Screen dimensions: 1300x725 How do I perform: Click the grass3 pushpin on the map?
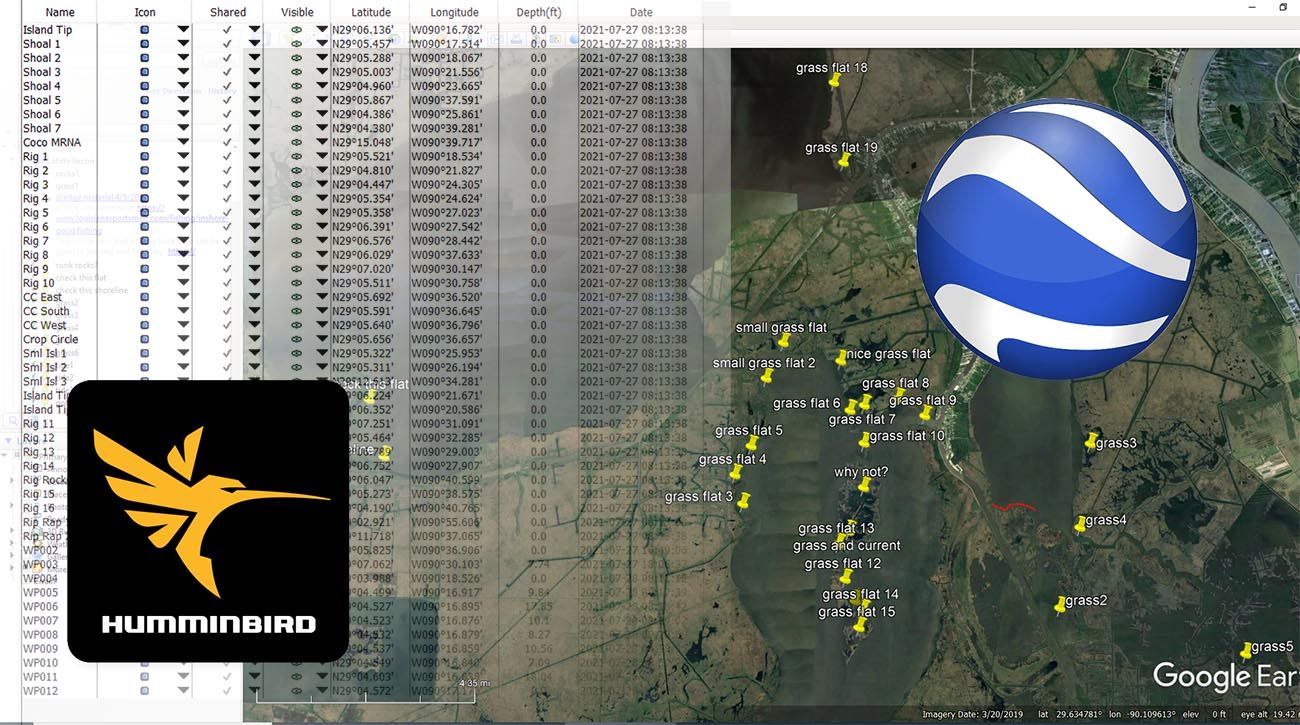click(1091, 440)
